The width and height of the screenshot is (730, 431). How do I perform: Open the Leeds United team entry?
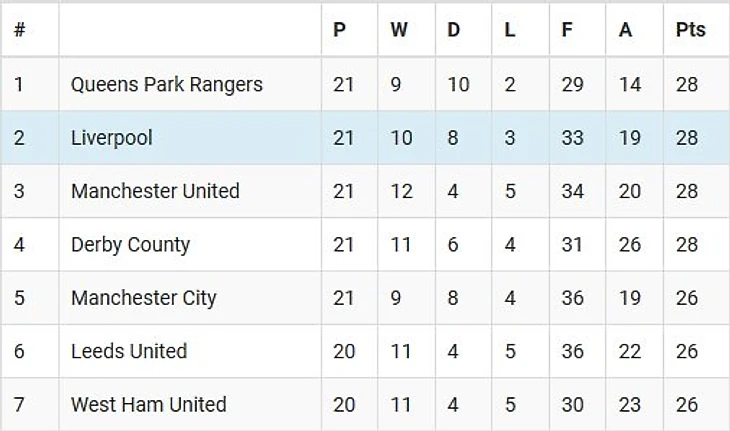pyautogui.click(x=129, y=351)
